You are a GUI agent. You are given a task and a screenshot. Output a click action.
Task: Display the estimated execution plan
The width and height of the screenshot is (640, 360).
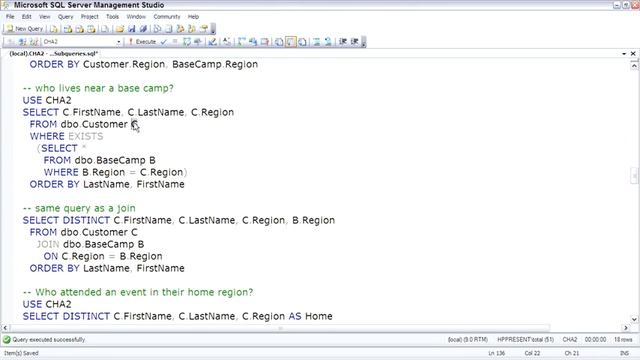click(187, 42)
